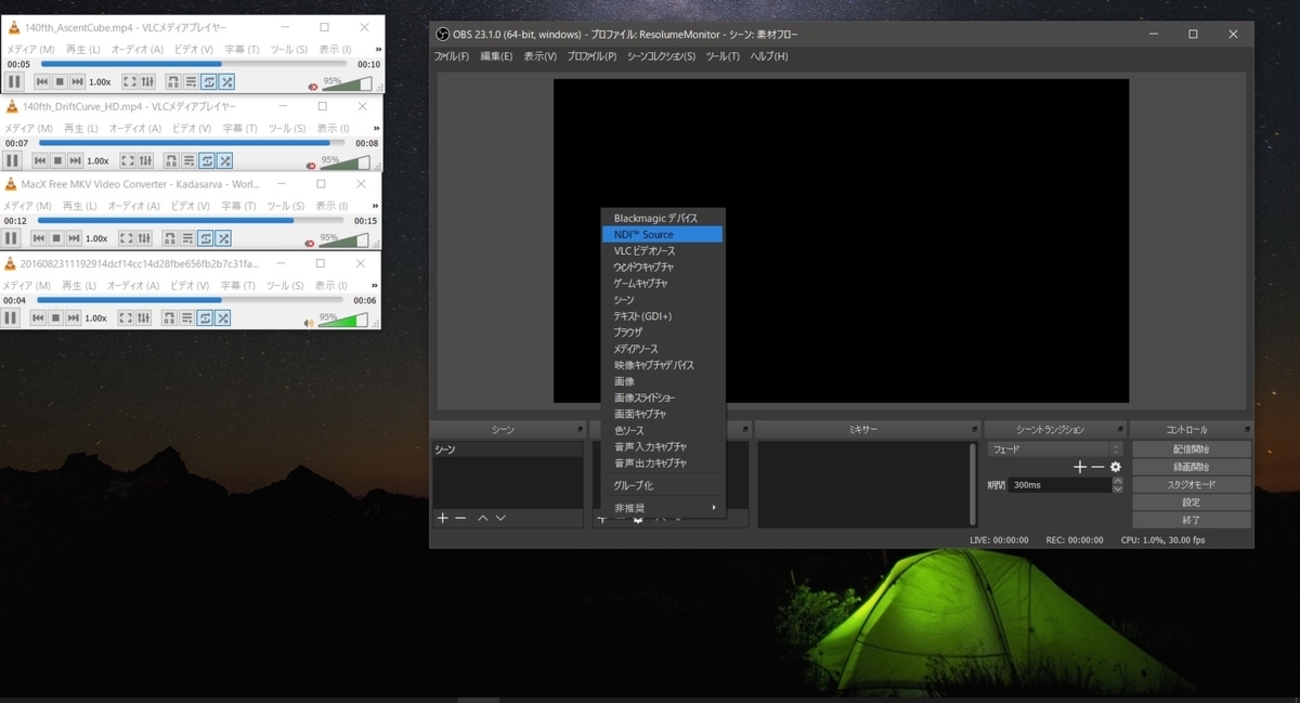
Task: Mute the speaker icon in the bottom VLC window
Action: (x=310, y=322)
